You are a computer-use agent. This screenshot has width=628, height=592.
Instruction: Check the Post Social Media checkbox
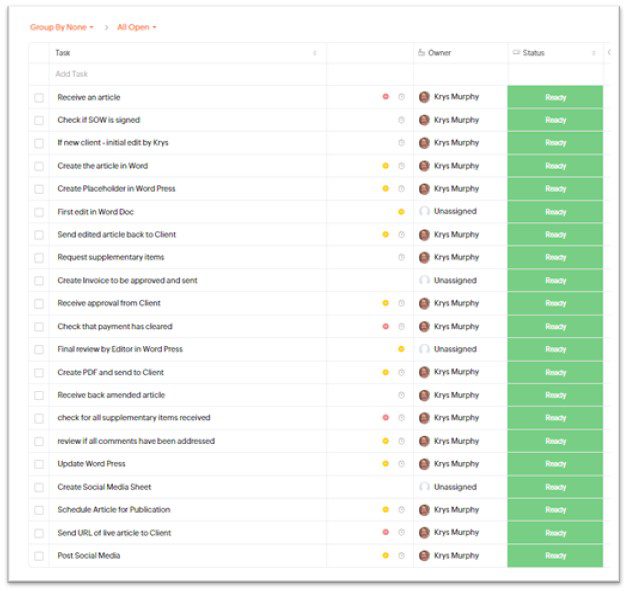(39, 556)
